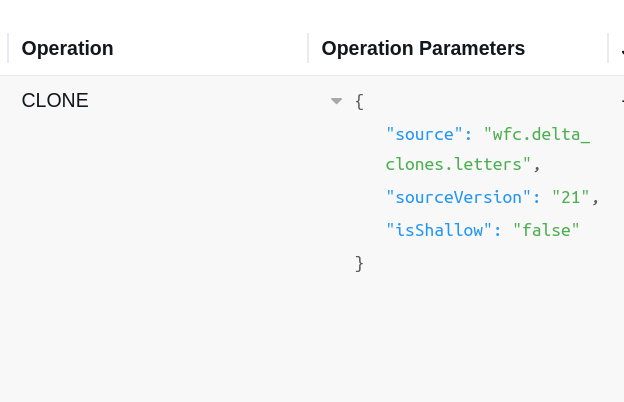This screenshot has width=624, height=402.
Task: Click the empty area below CLONE cell
Action: [x=150, y=250]
